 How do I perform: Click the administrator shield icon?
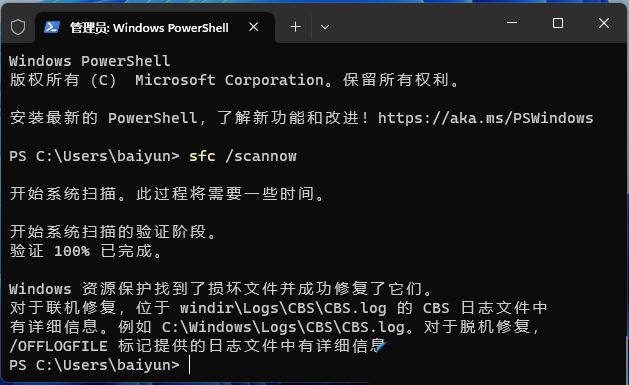[18, 27]
